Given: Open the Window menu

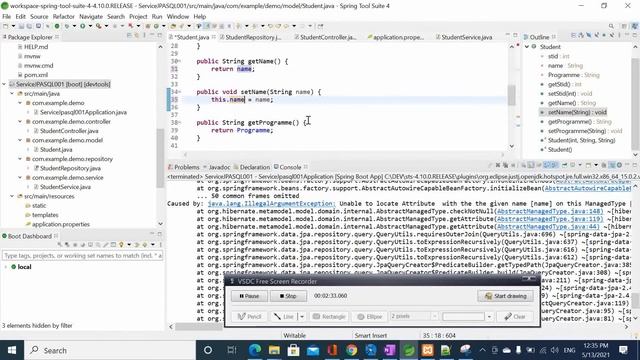Looking at the screenshot, I should pyautogui.click(x=178, y=17).
